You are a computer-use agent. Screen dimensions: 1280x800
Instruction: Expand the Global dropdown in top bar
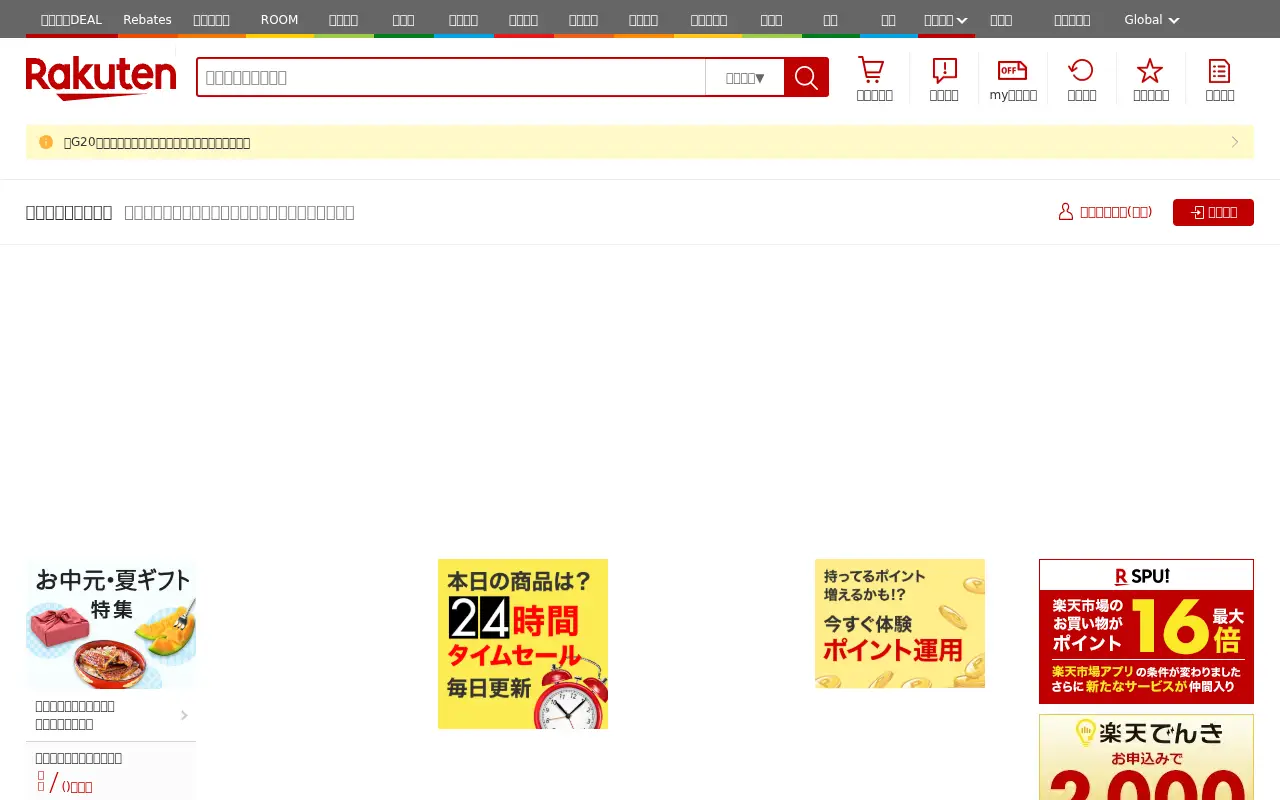(x=1152, y=20)
